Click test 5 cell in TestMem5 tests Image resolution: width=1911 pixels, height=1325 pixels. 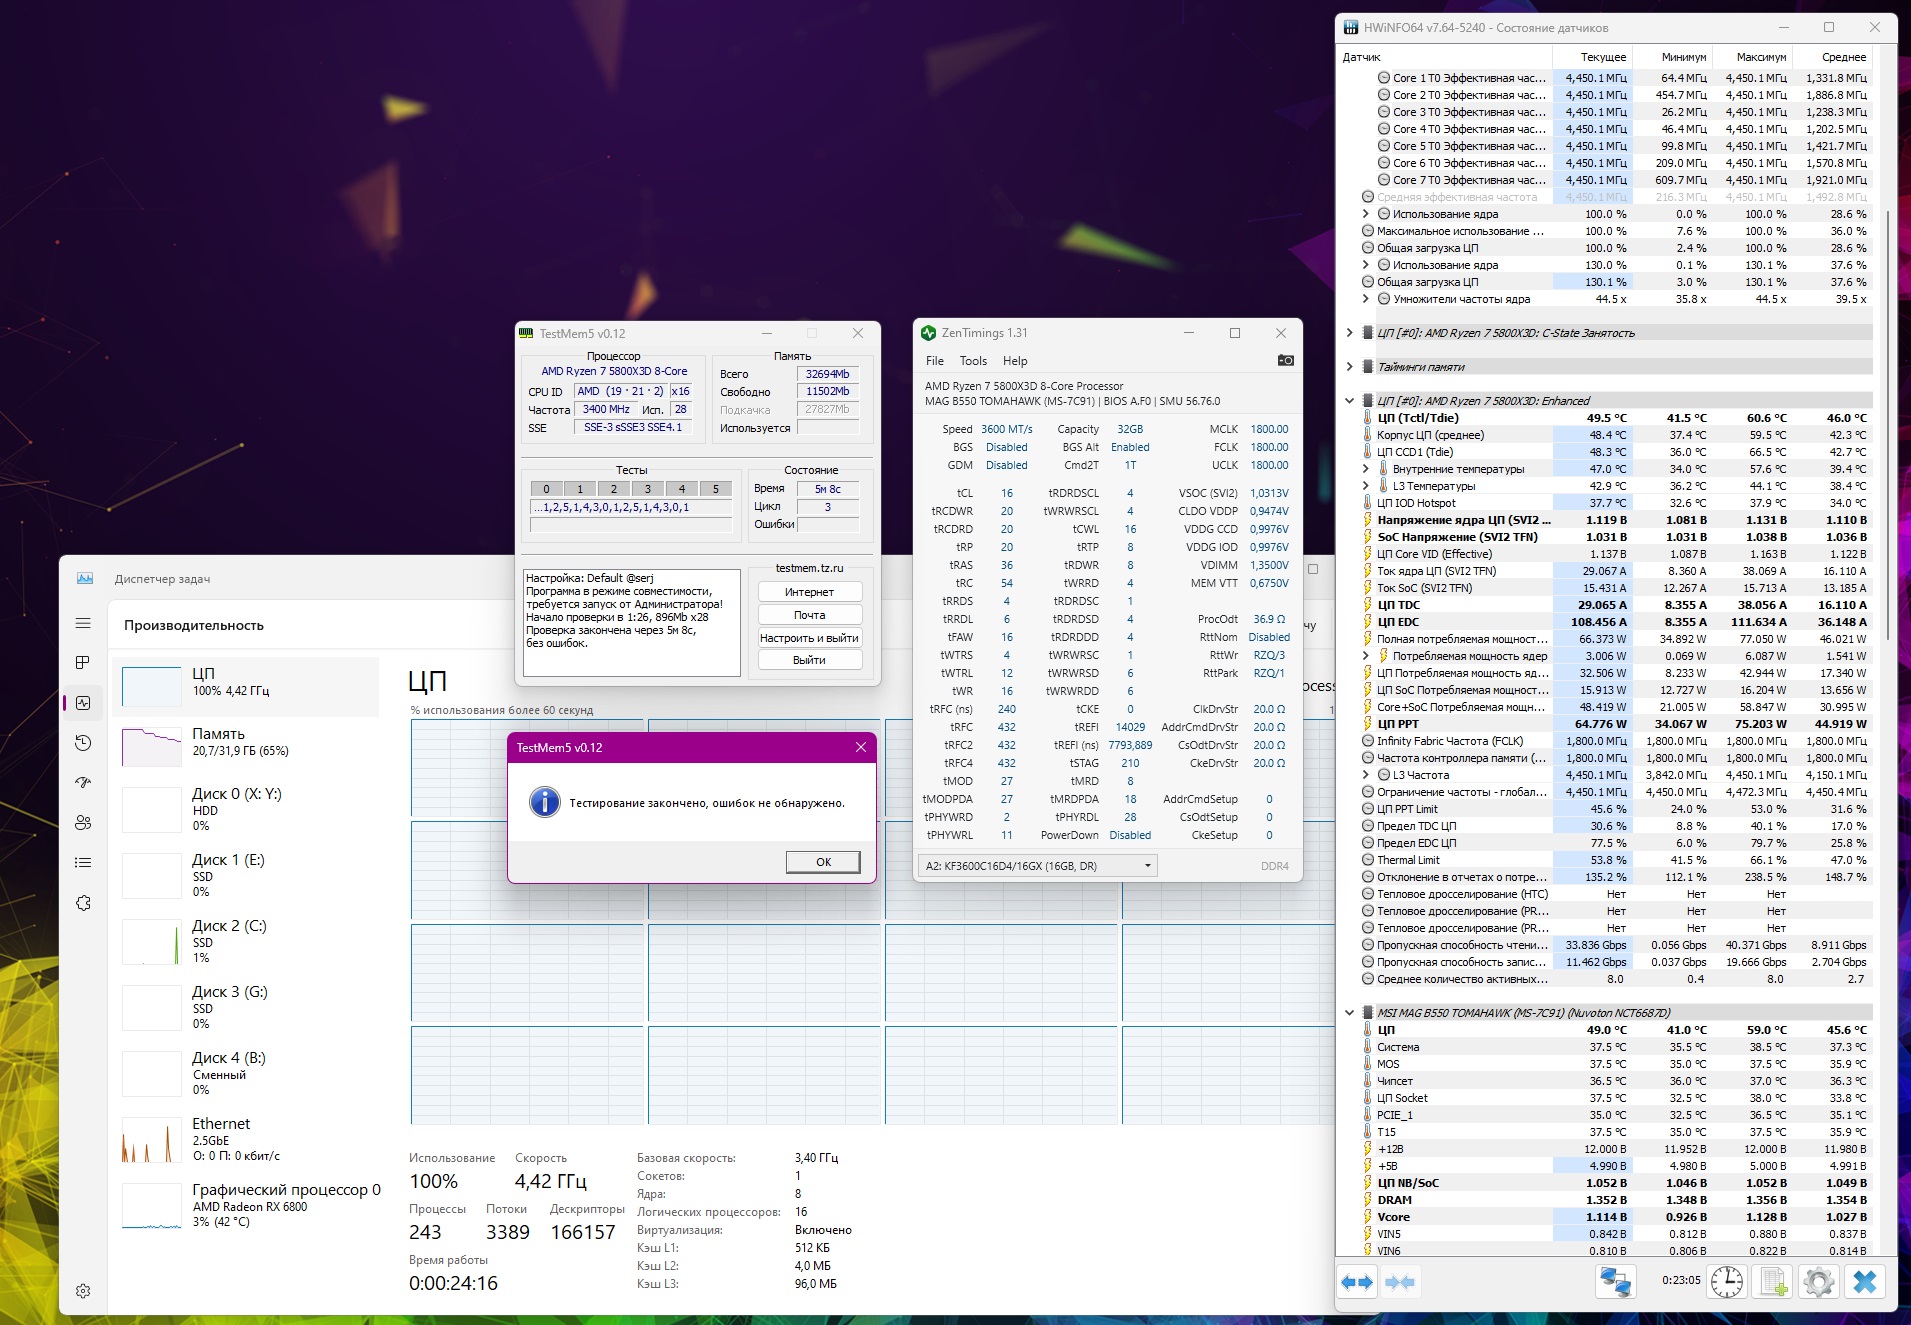point(716,489)
